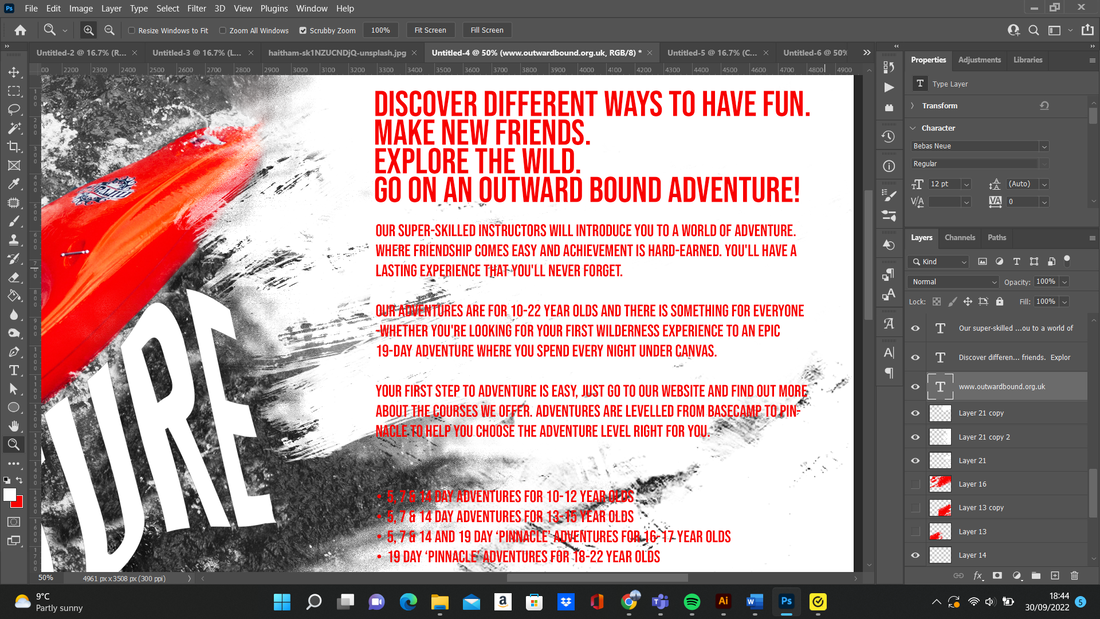Select the Lasso tool

[x=13, y=110]
